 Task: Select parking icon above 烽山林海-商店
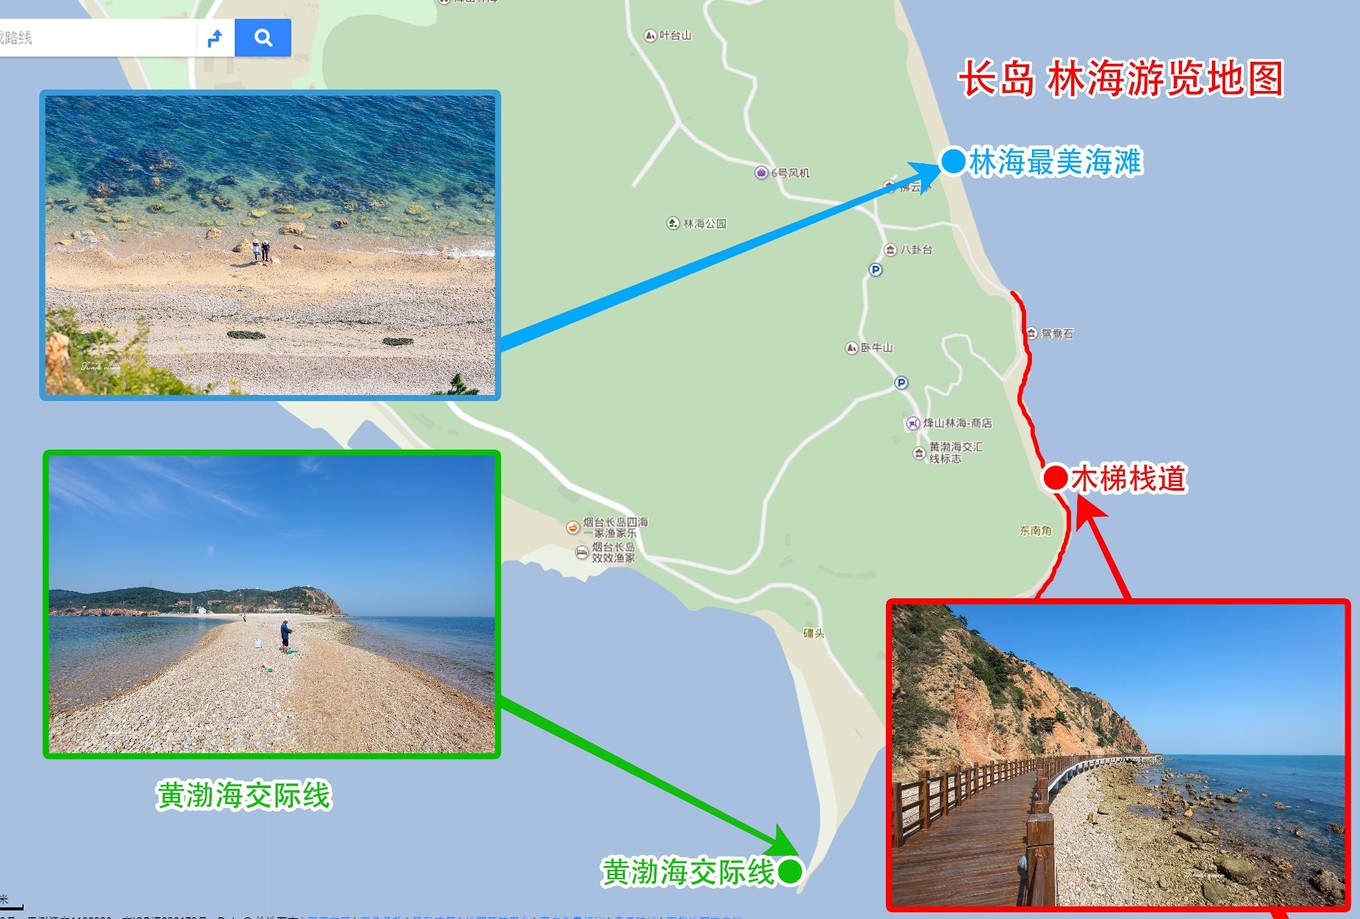[x=901, y=383]
